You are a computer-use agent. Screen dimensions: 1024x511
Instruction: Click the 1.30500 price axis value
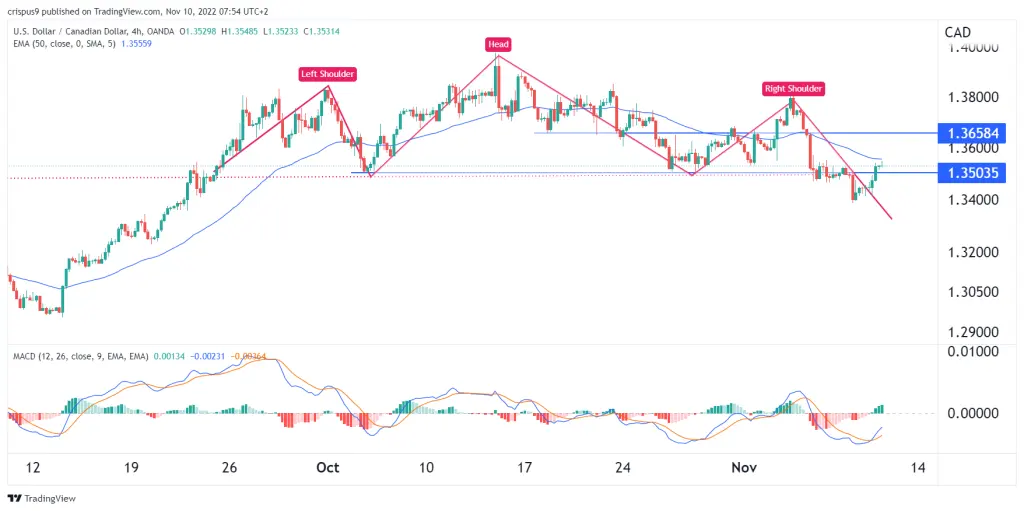tap(973, 292)
